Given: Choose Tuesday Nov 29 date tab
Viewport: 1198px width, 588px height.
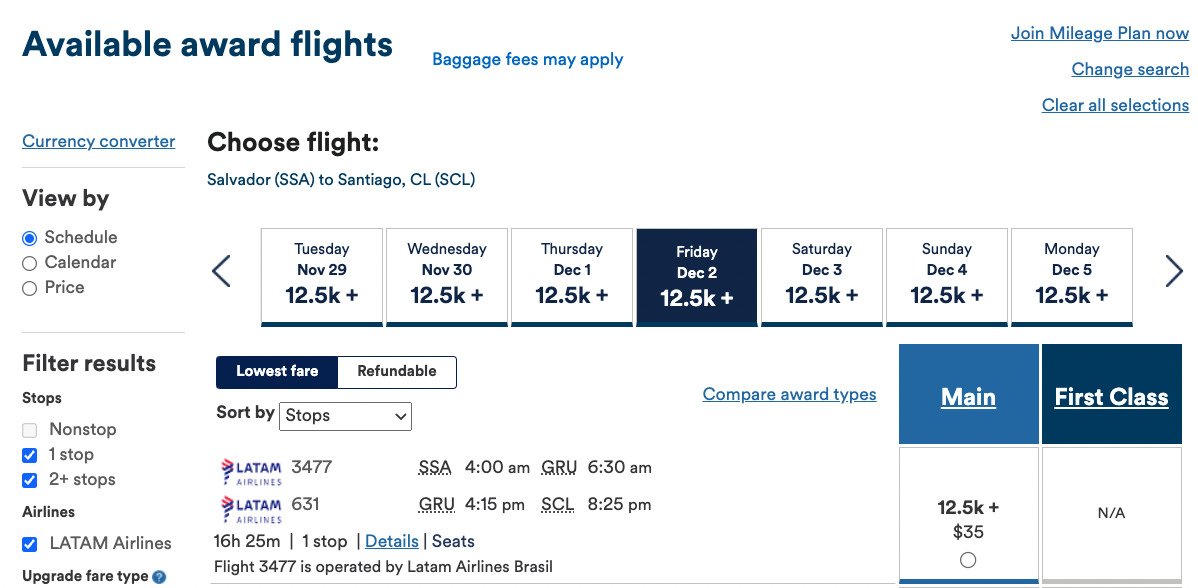Looking at the screenshot, I should 322,276.
